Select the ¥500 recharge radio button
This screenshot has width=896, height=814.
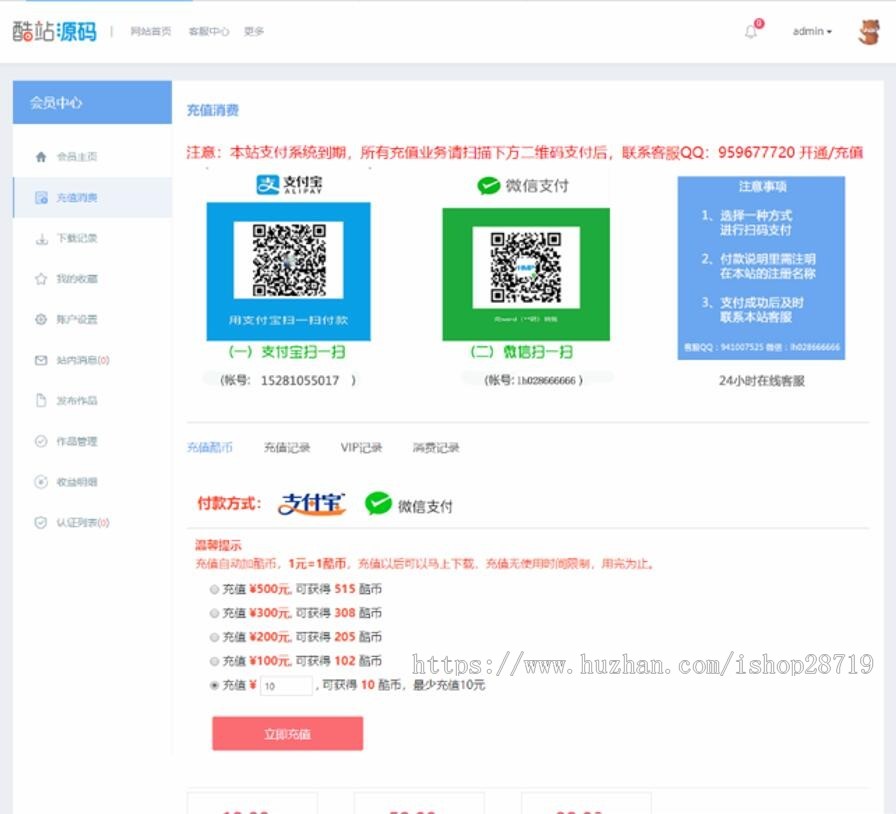click(214, 589)
